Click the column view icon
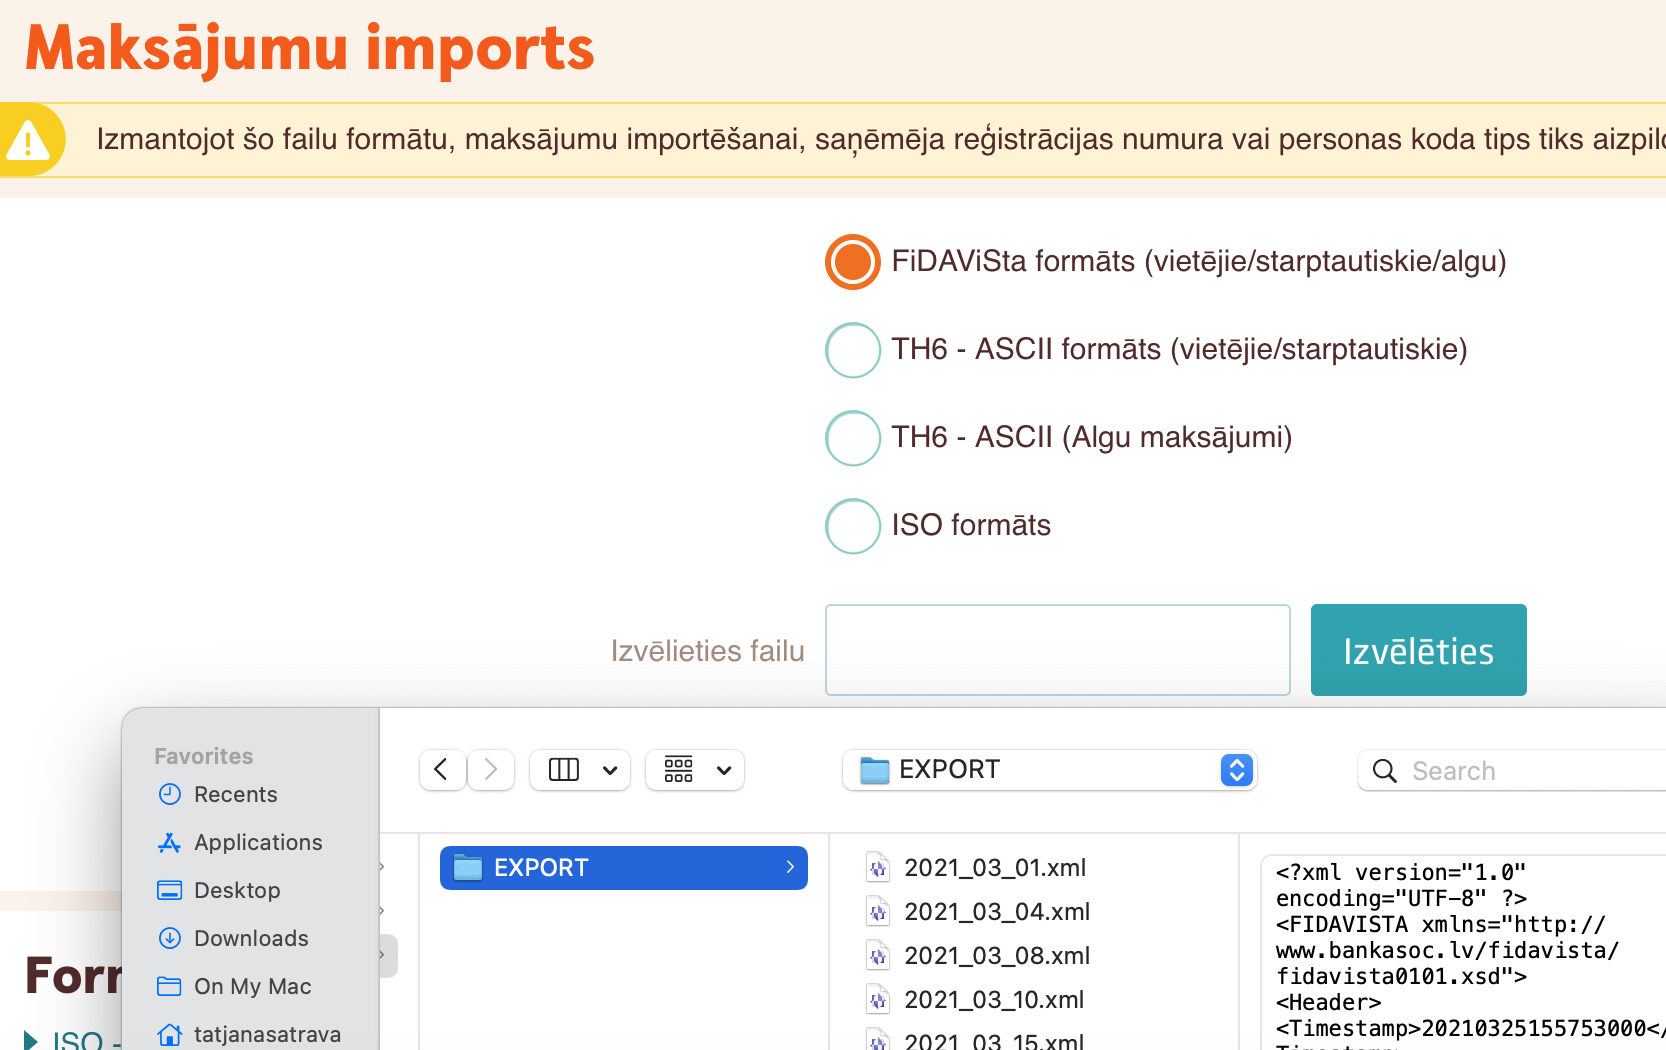 [564, 770]
